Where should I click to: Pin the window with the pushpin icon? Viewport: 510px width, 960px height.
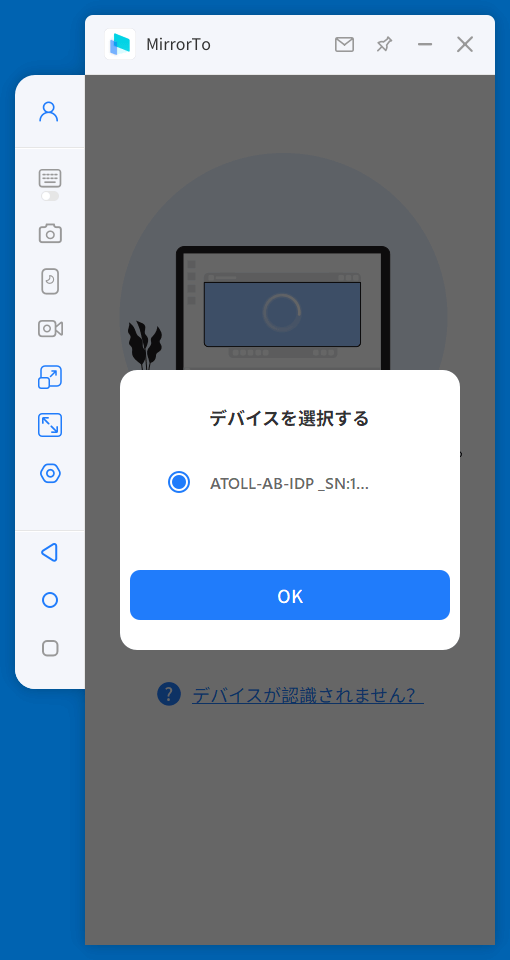click(x=384, y=44)
